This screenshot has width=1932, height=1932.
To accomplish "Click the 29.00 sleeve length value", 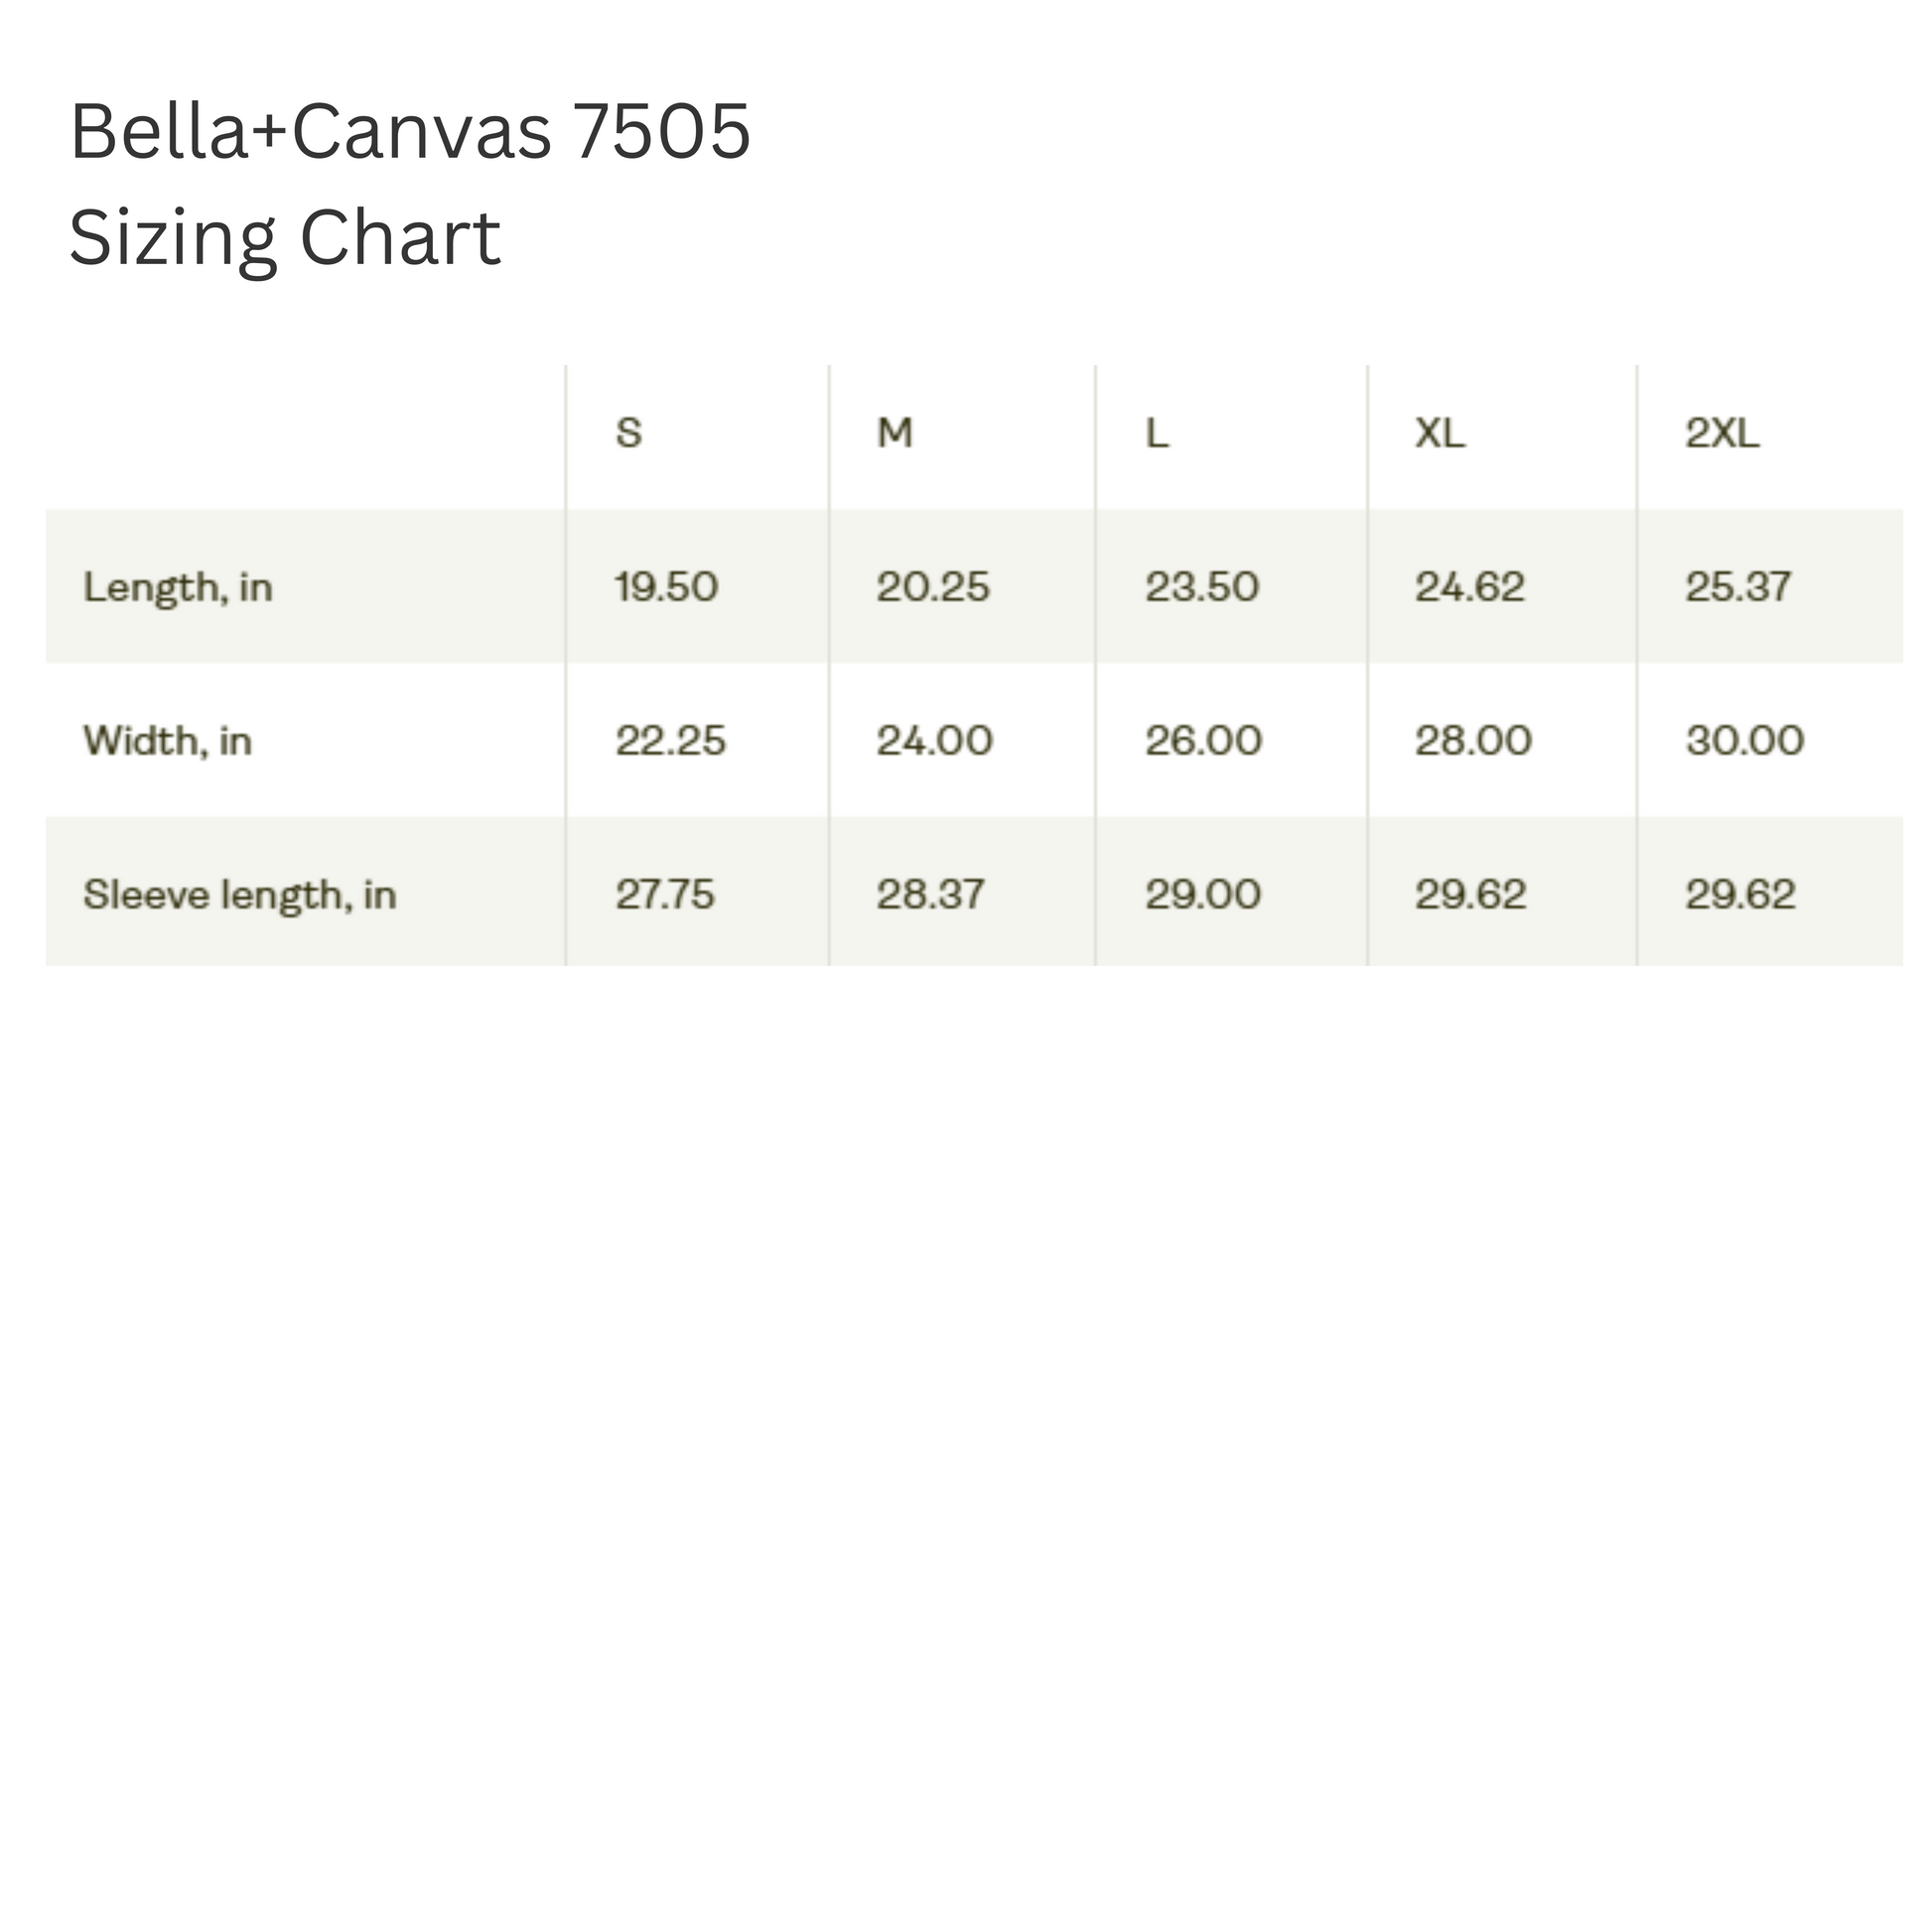I will [x=1203, y=895].
